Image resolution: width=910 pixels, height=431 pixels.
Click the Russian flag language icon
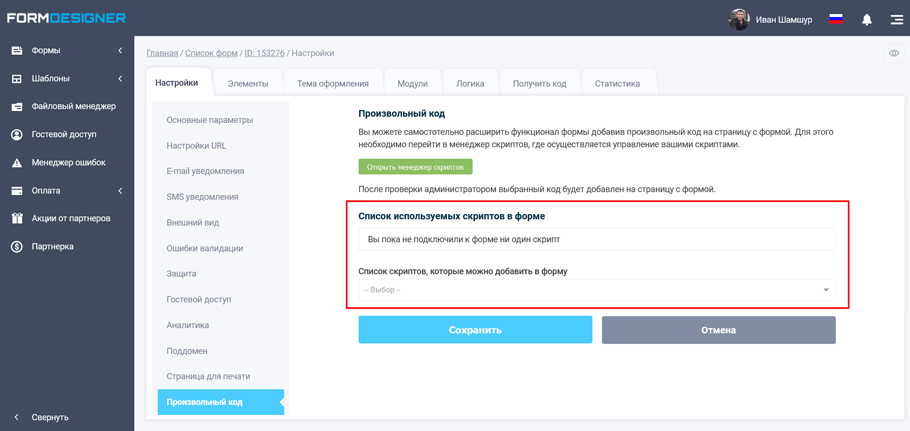click(x=836, y=19)
